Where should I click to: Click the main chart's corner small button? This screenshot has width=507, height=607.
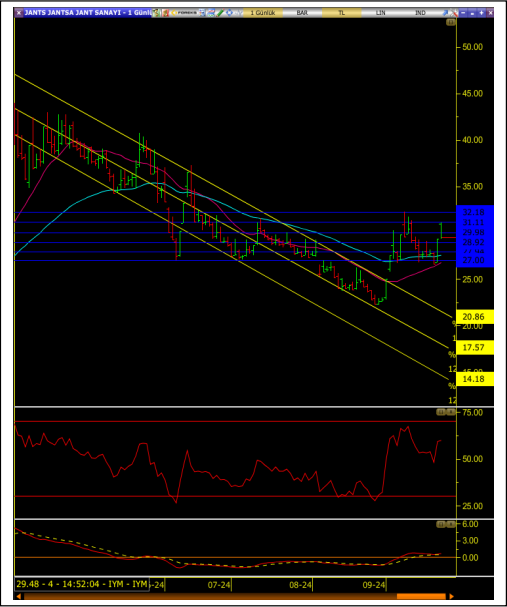451,23
